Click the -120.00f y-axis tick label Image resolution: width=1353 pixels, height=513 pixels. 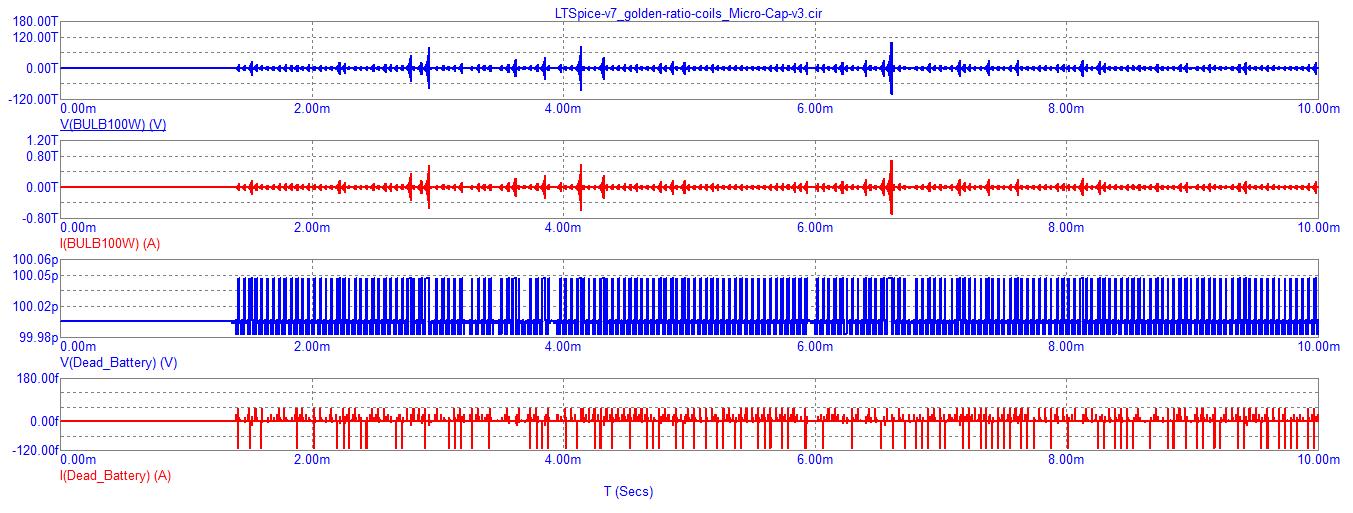[x=32, y=450]
